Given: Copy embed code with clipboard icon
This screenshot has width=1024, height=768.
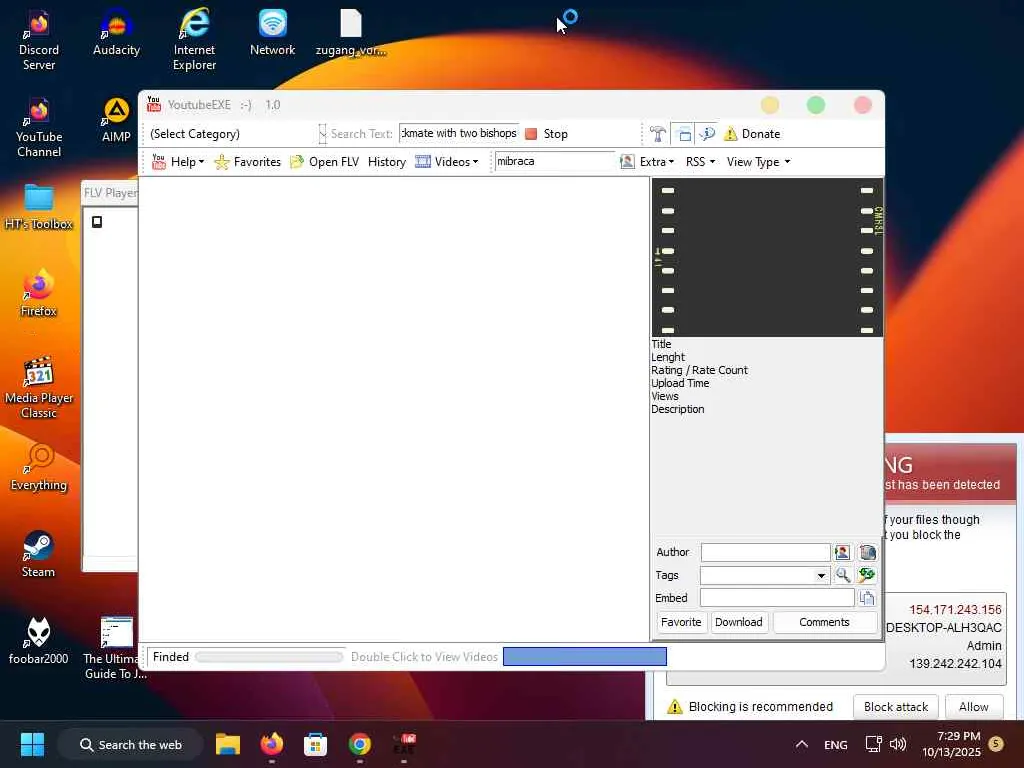Looking at the screenshot, I should [867, 598].
